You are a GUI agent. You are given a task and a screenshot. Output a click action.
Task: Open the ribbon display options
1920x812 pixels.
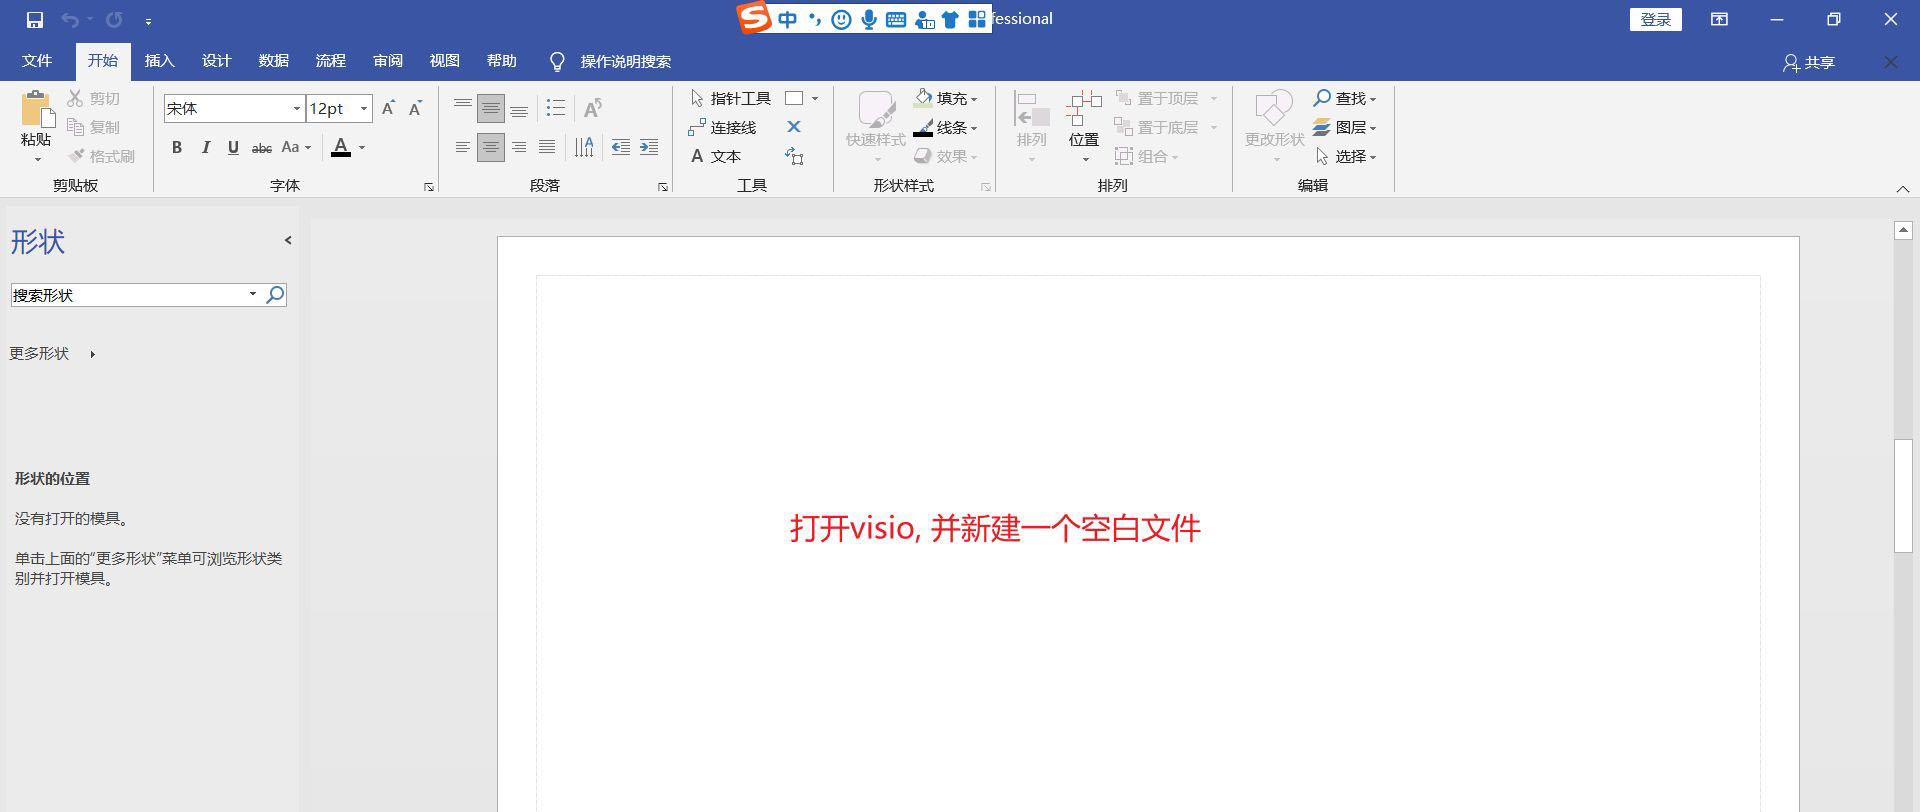click(1720, 19)
